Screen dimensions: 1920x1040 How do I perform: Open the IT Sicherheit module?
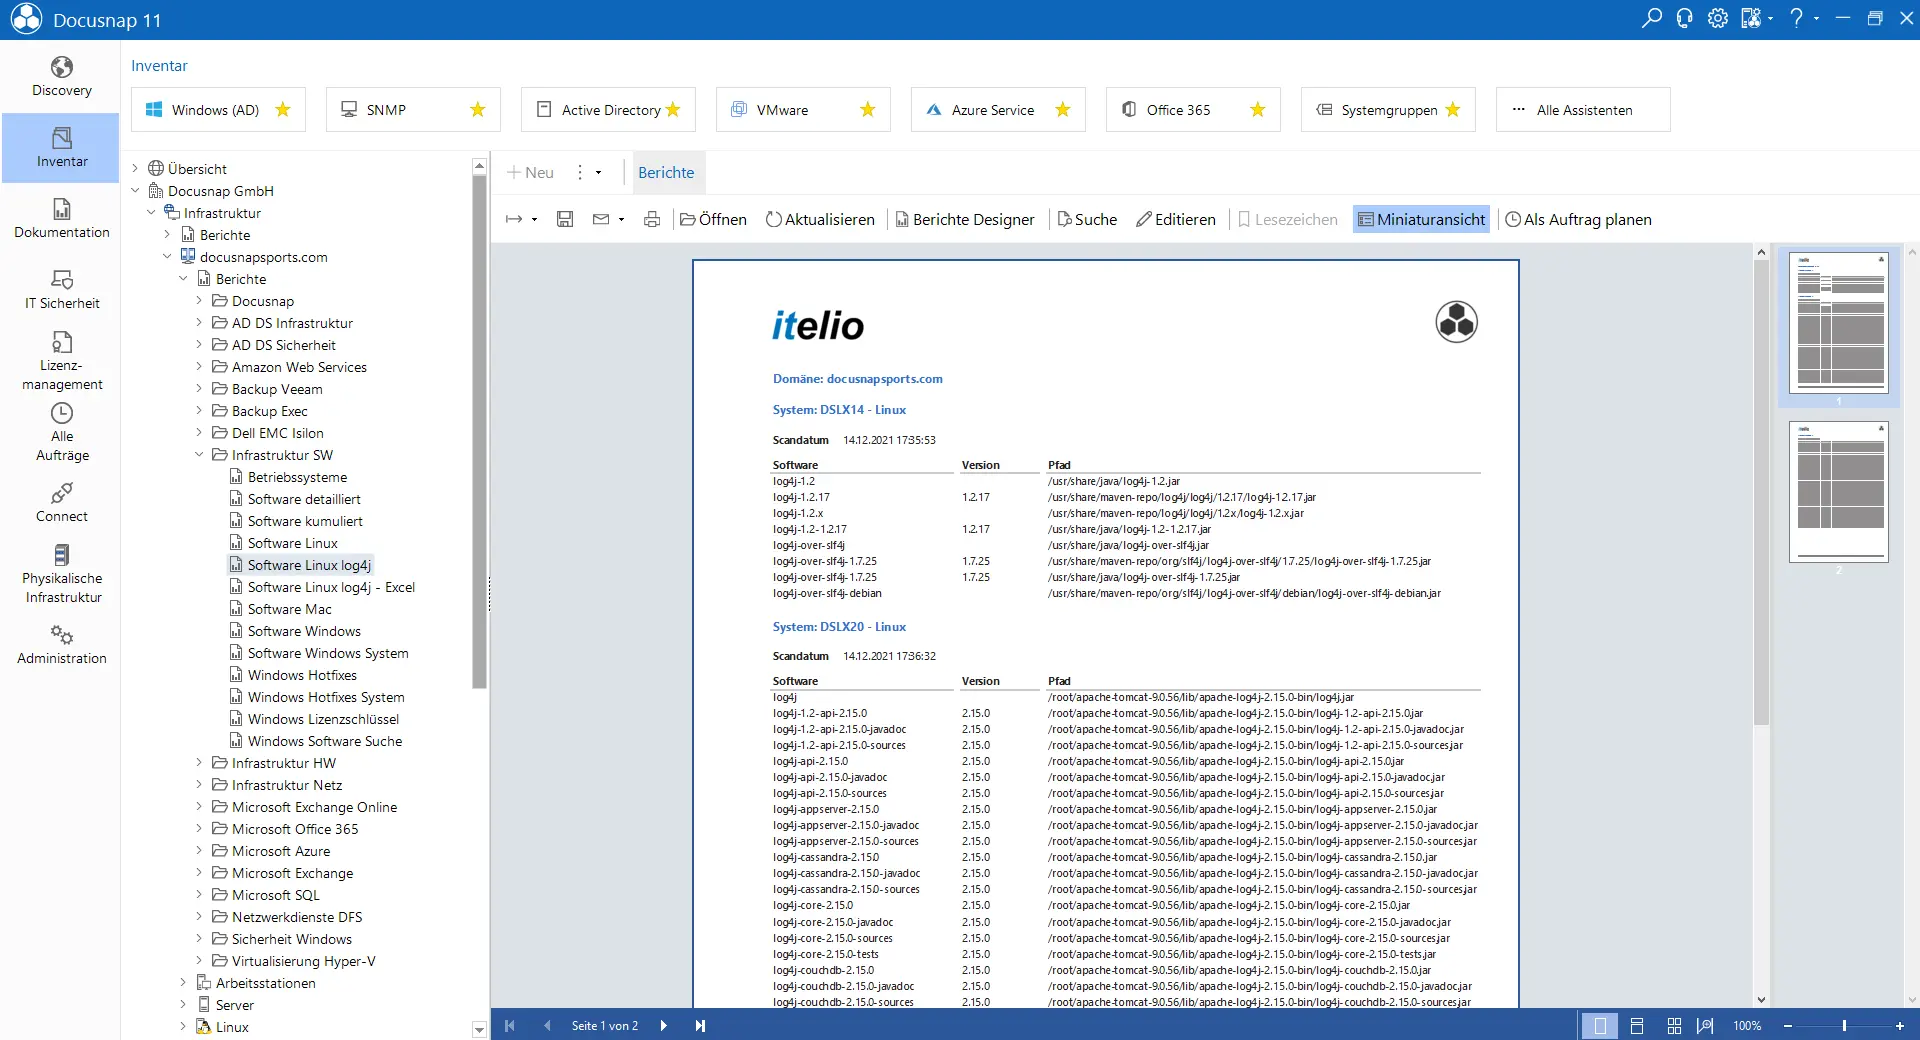coord(61,290)
